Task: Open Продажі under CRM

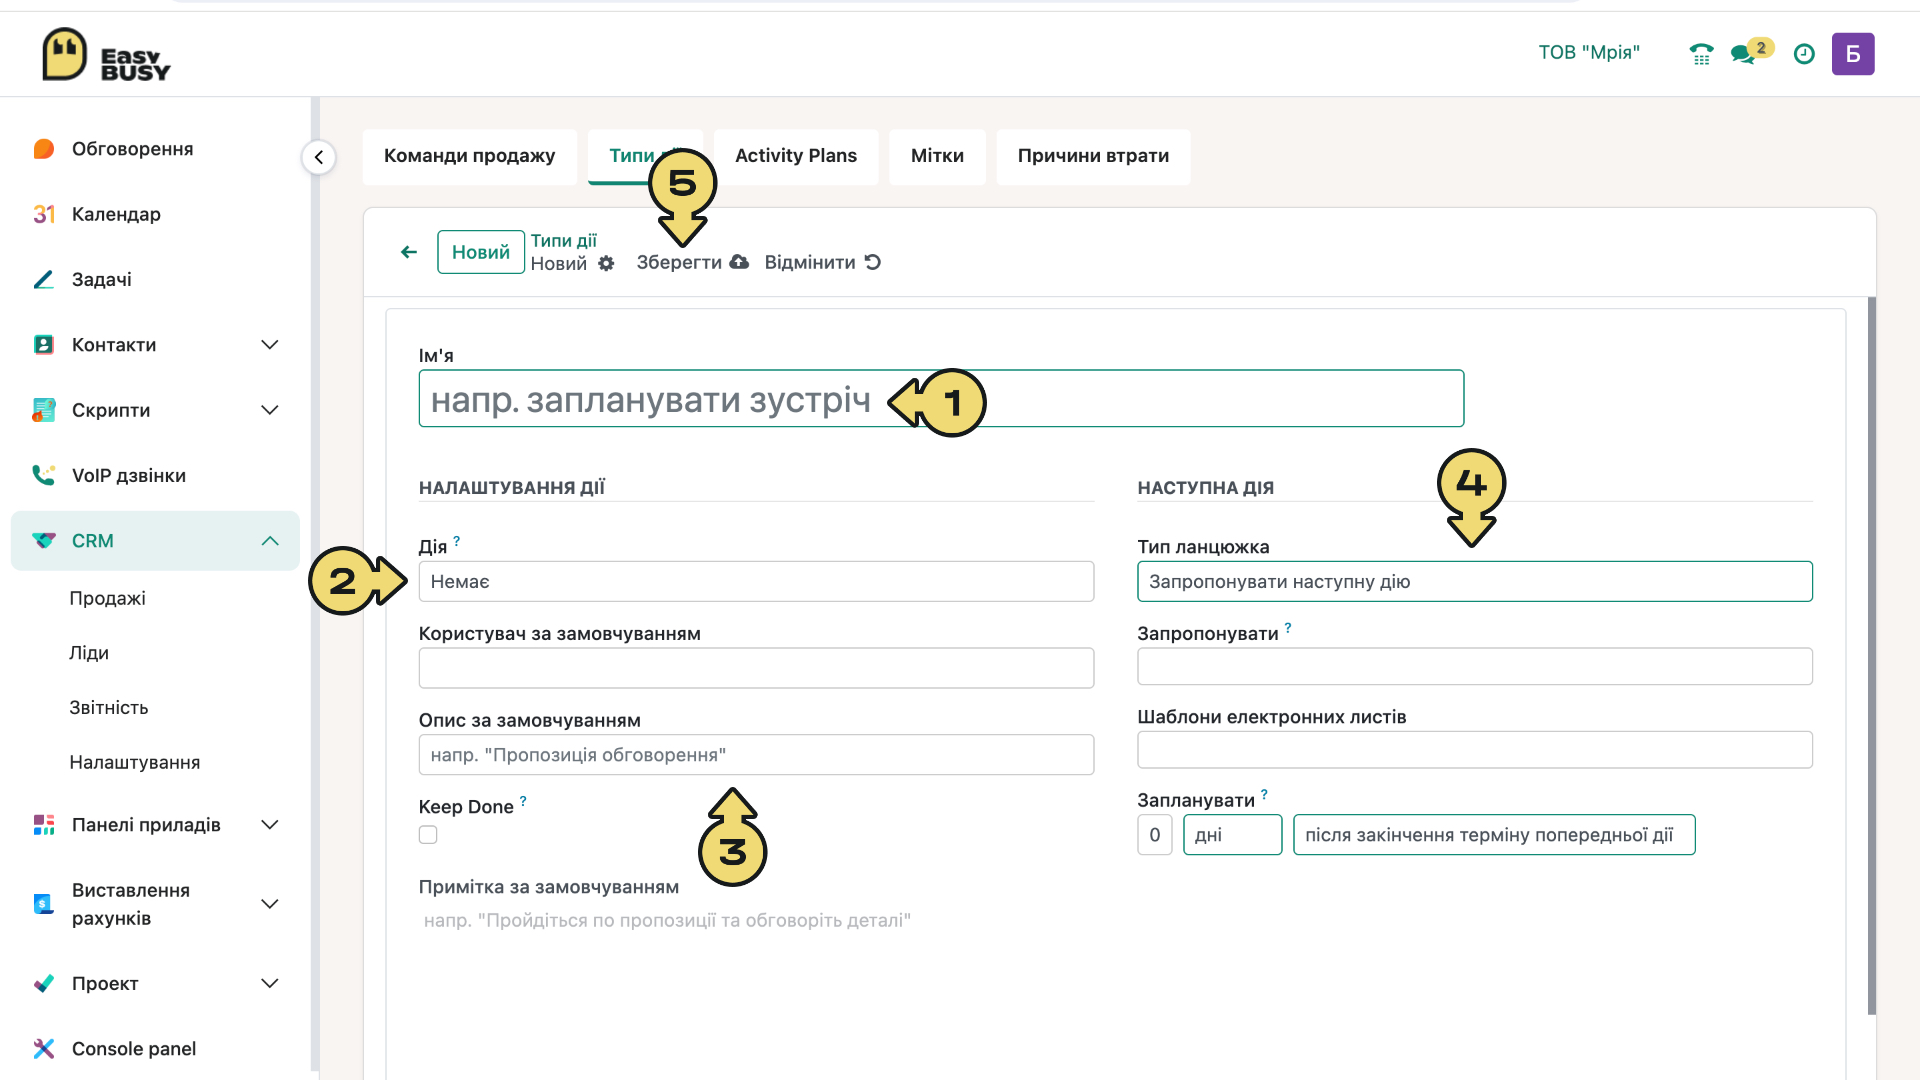Action: pyautogui.click(x=107, y=598)
